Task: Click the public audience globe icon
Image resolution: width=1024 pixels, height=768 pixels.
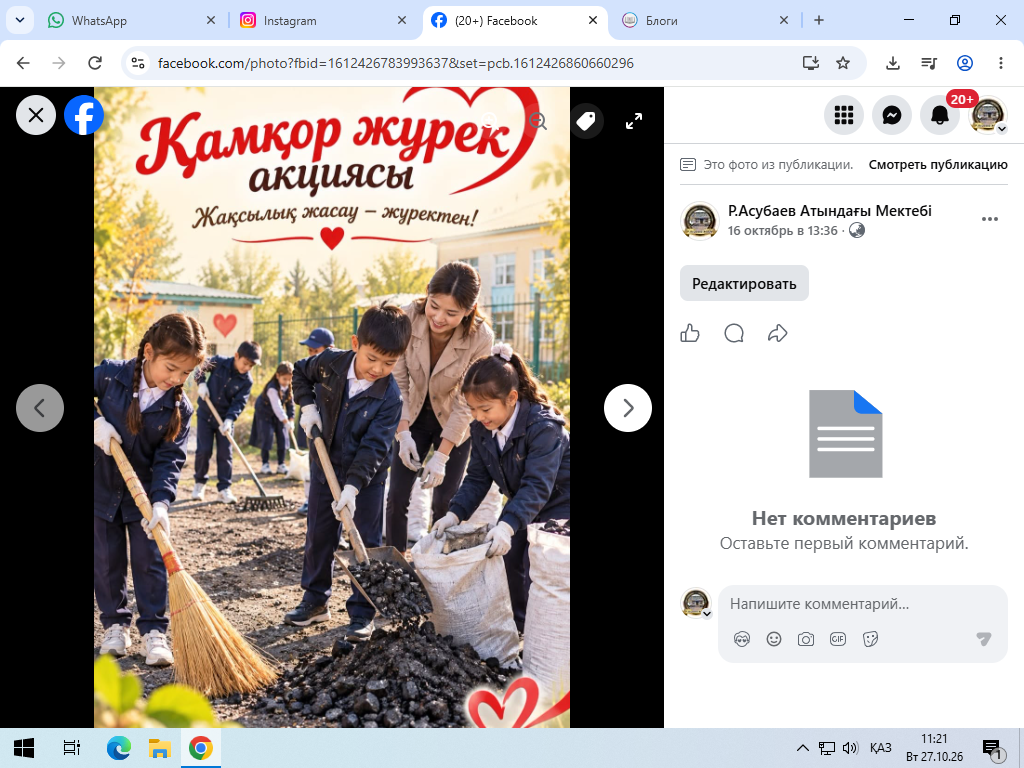Action: (857, 231)
